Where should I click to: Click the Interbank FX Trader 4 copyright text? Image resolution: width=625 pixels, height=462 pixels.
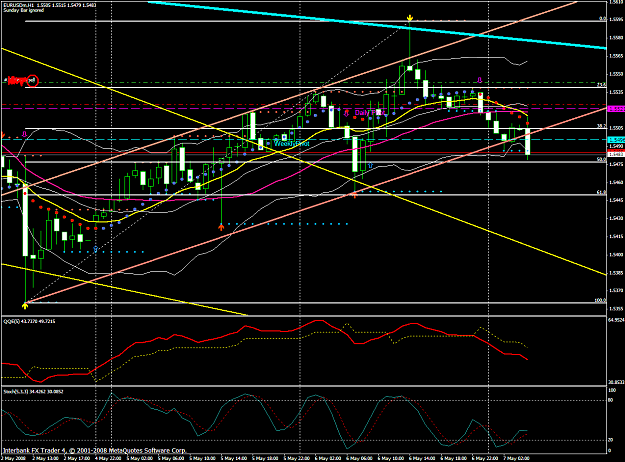(x=94, y=450)
